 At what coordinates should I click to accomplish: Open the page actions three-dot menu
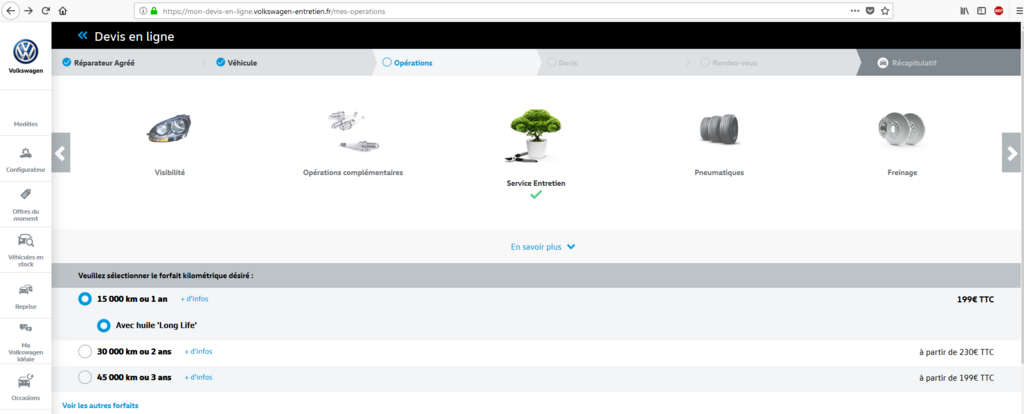point(855,11)
